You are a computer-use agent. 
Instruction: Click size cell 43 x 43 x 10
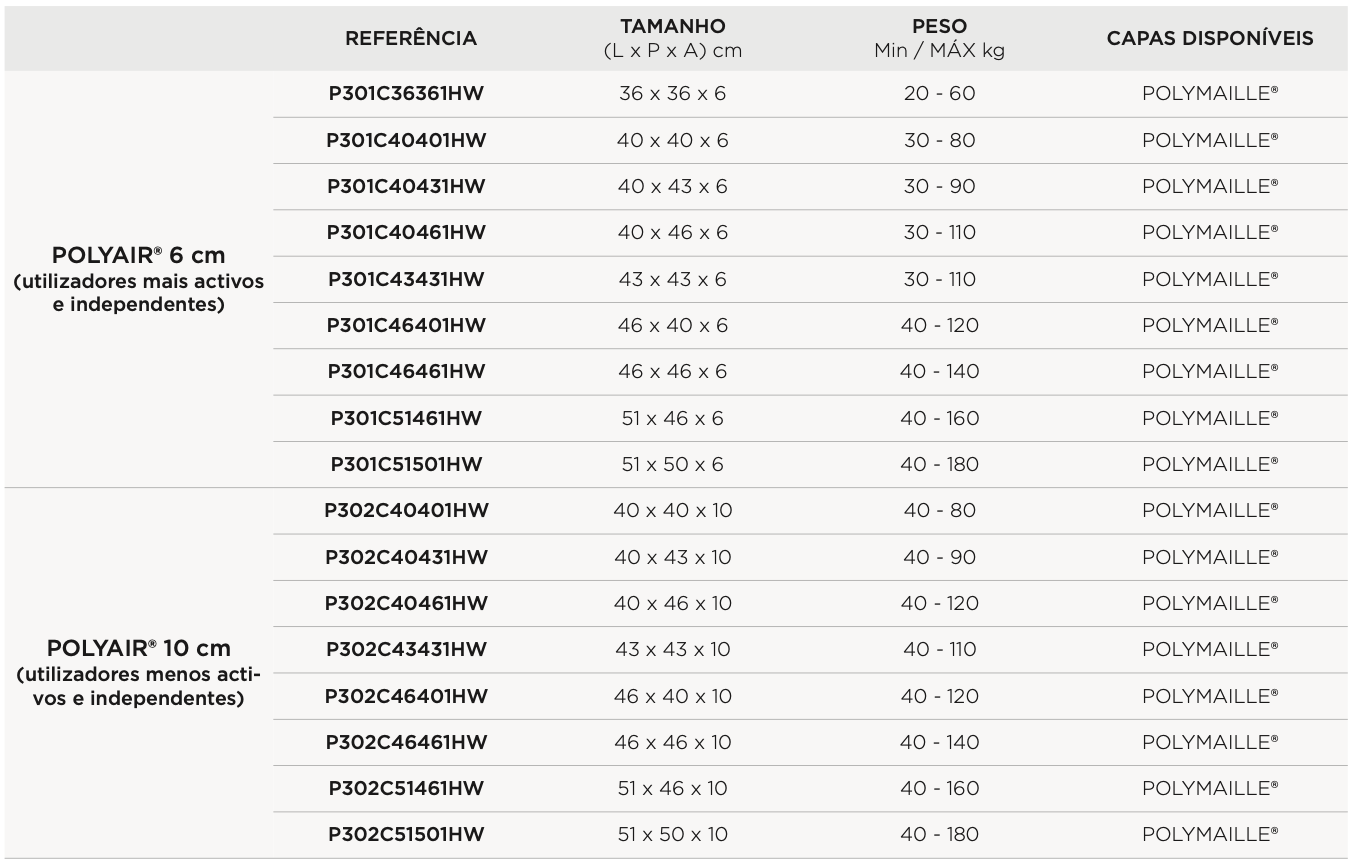pyautogui.click(x=672, y=650)
